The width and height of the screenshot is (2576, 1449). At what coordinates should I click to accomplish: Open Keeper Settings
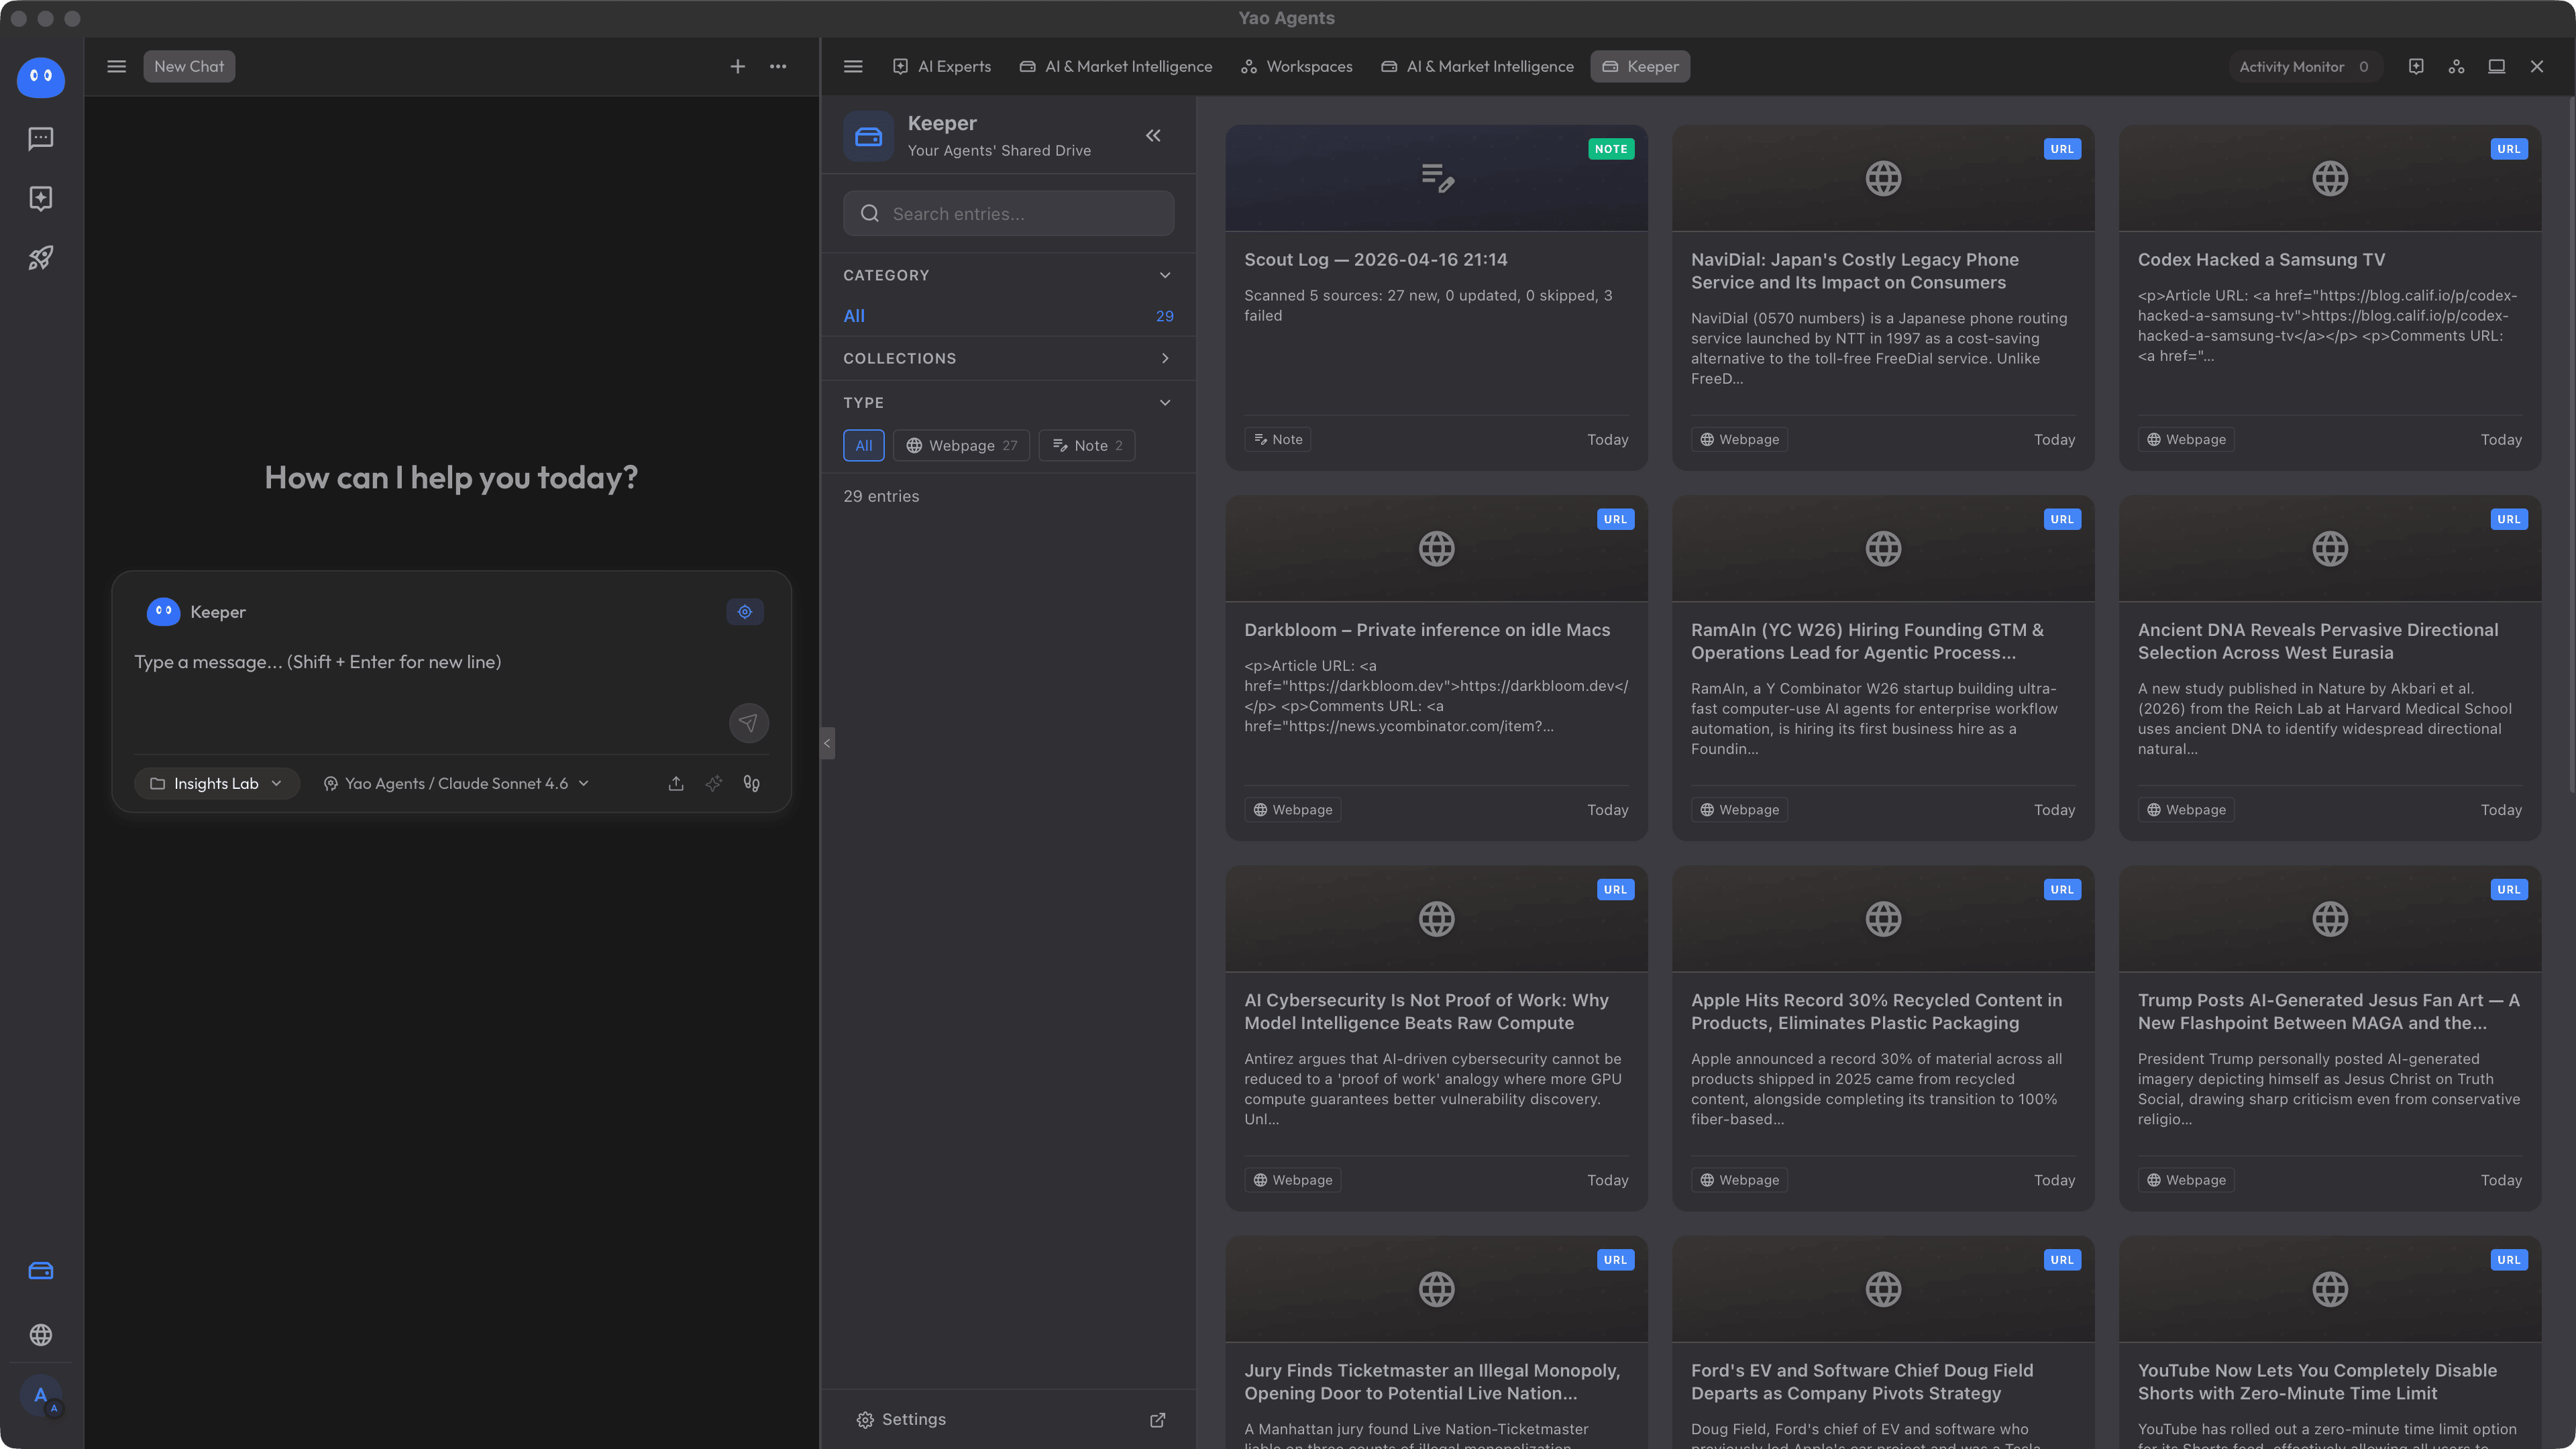901,1420
